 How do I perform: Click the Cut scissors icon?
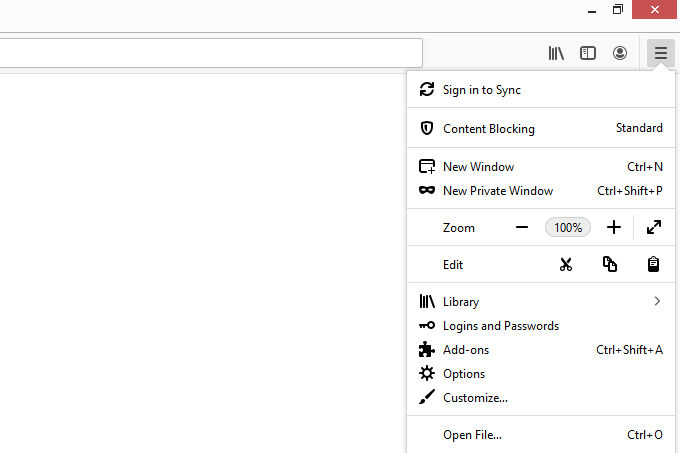tap(566, 264)
